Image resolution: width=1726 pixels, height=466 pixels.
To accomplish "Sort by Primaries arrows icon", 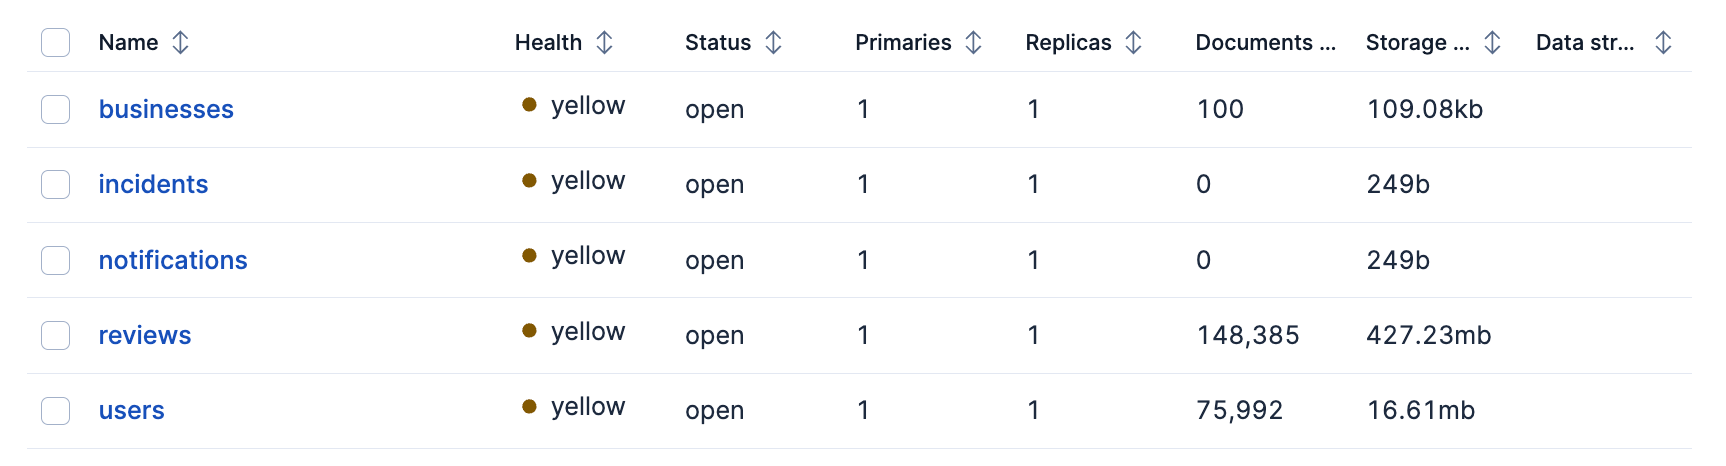I will point(973,42).
